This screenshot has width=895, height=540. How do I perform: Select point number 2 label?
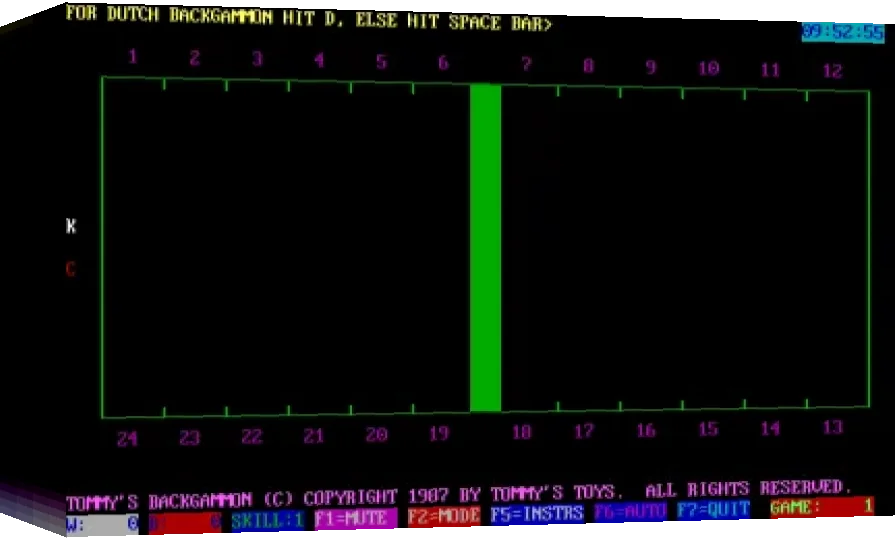tap(195, 58)
